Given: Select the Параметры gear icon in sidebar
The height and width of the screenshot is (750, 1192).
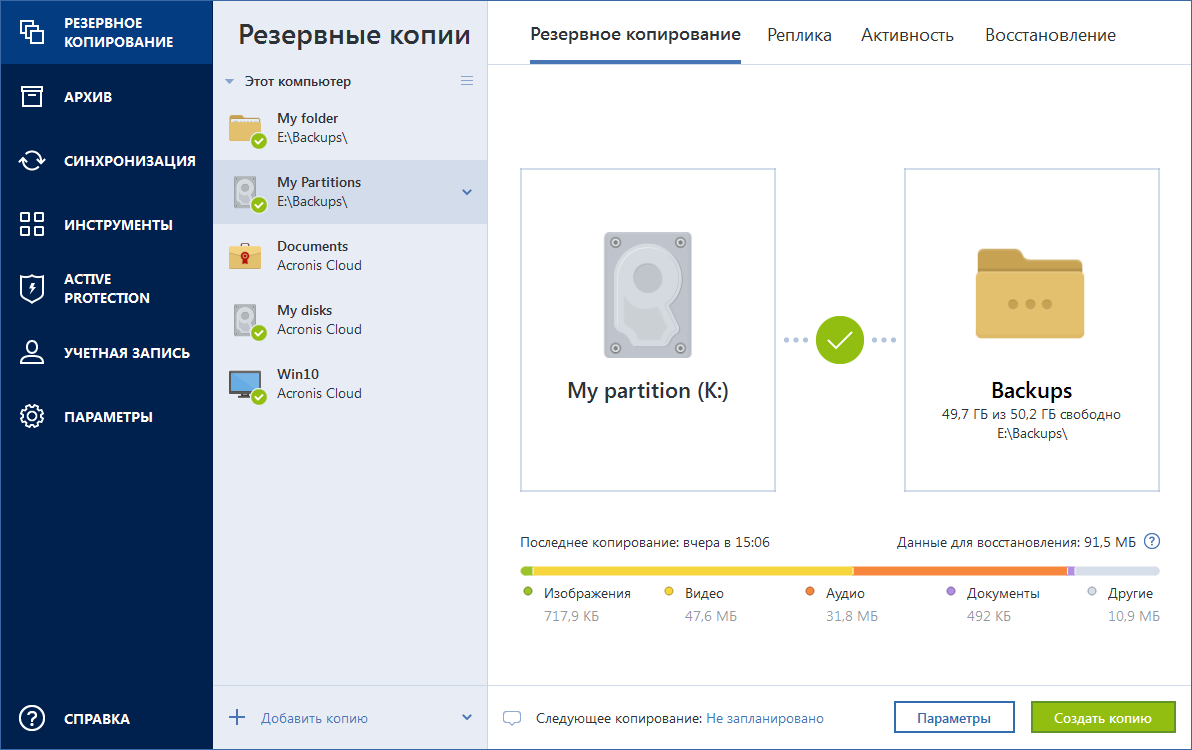Looking at the screenshot, I should pos(32,416).
